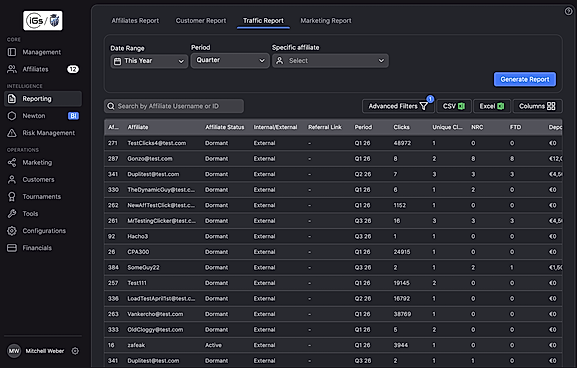
Task: Open user settings gear beside Mitchell Weber
Action: pos(75,351)
